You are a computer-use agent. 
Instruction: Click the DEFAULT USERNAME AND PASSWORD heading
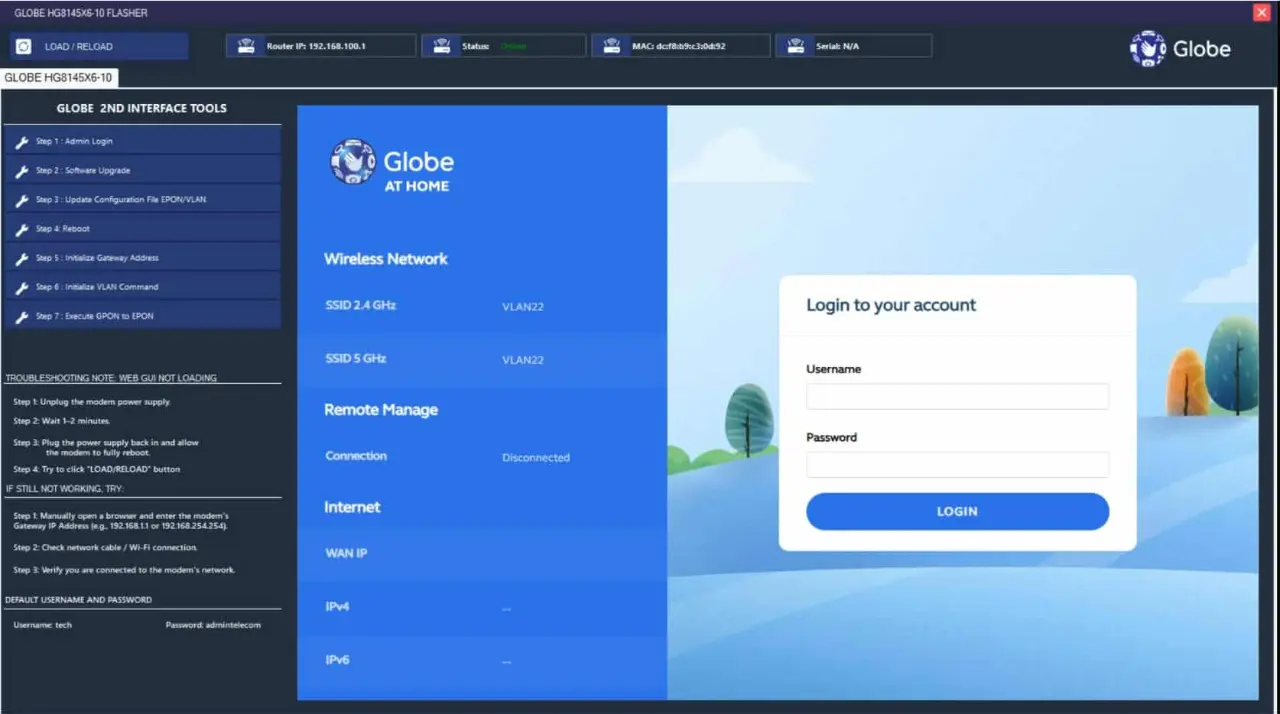pos(79,600)
